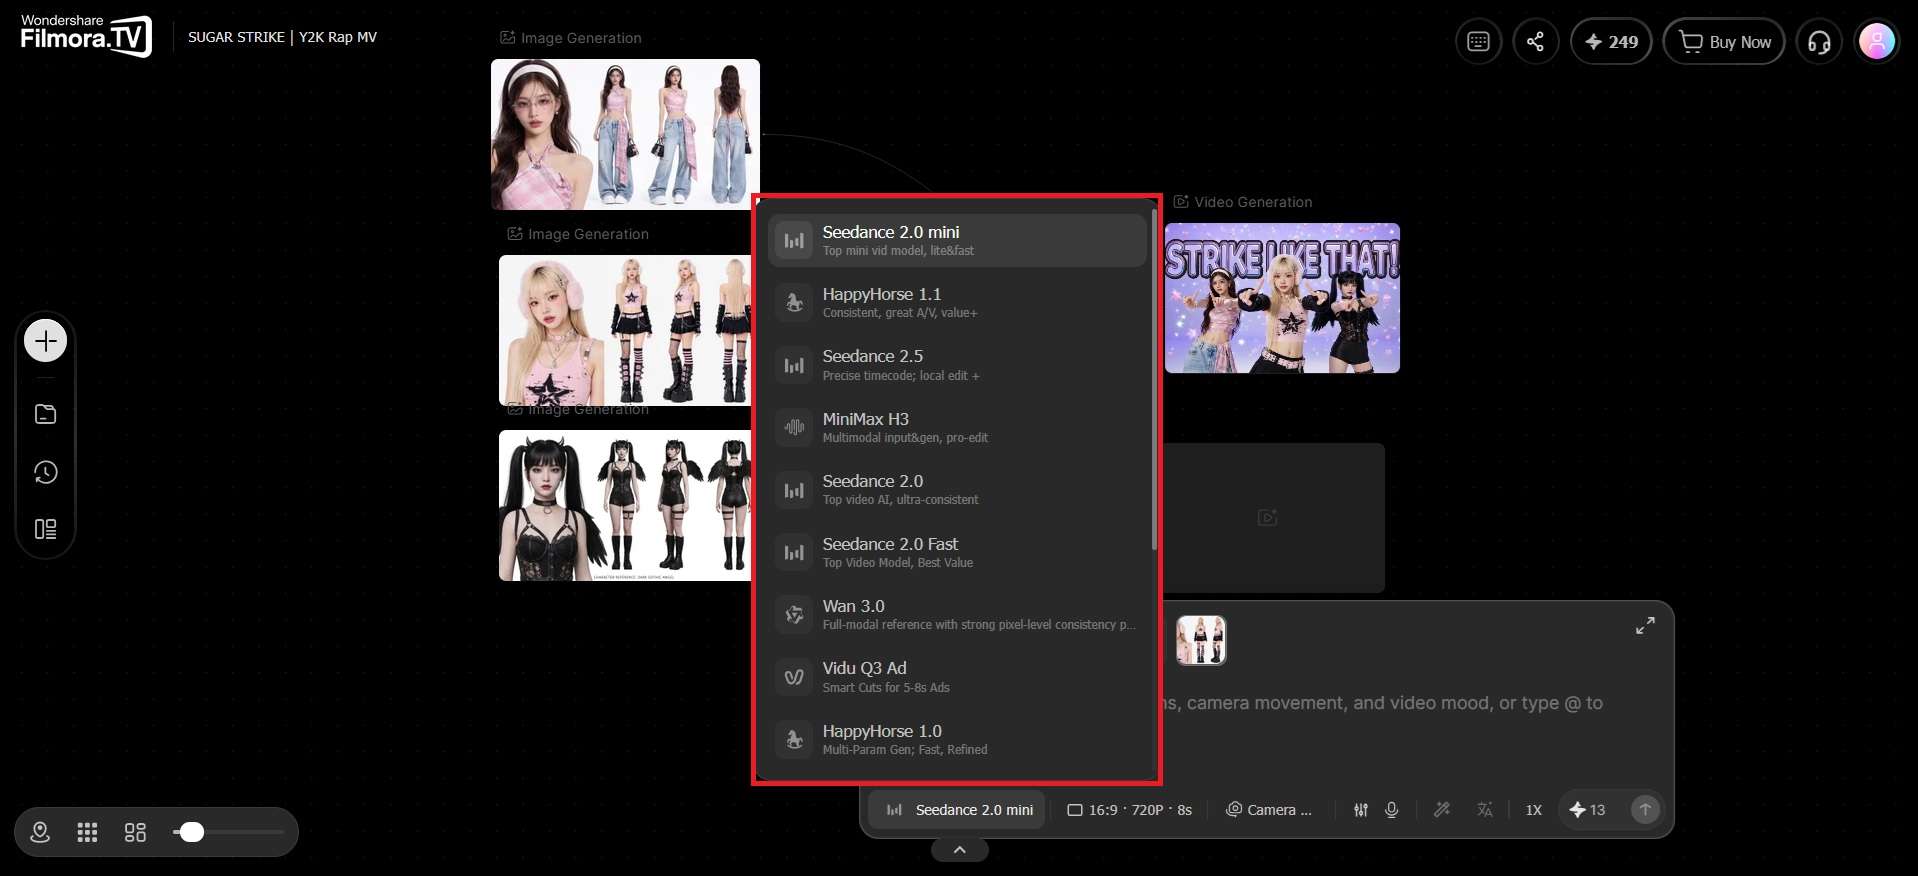Select the black gothic pigtails character image
Viewport: 1918px width, 876px height.
click(625, 505)
